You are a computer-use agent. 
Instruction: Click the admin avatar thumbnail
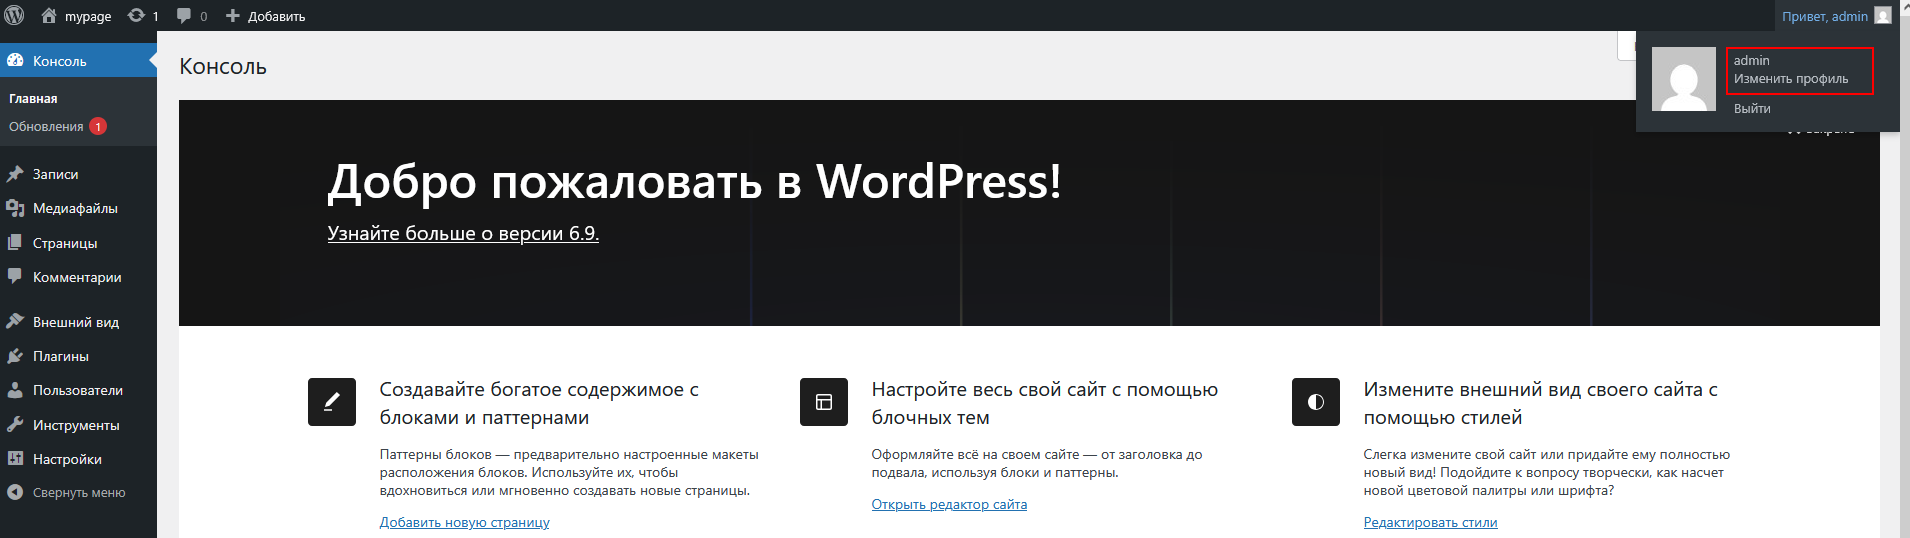coord(1683,79)
